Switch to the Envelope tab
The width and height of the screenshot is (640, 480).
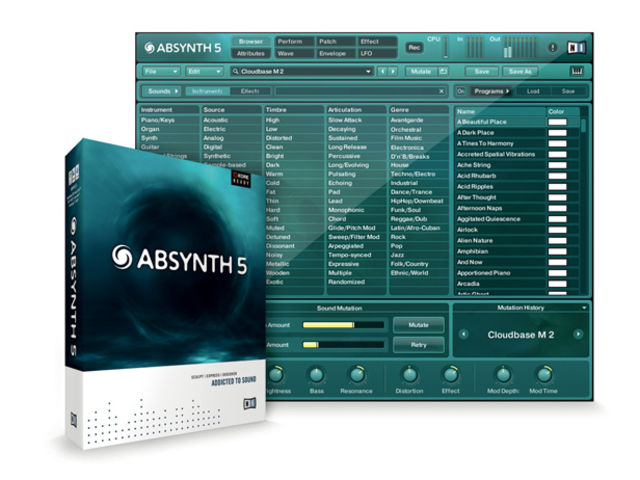point(336,53)
